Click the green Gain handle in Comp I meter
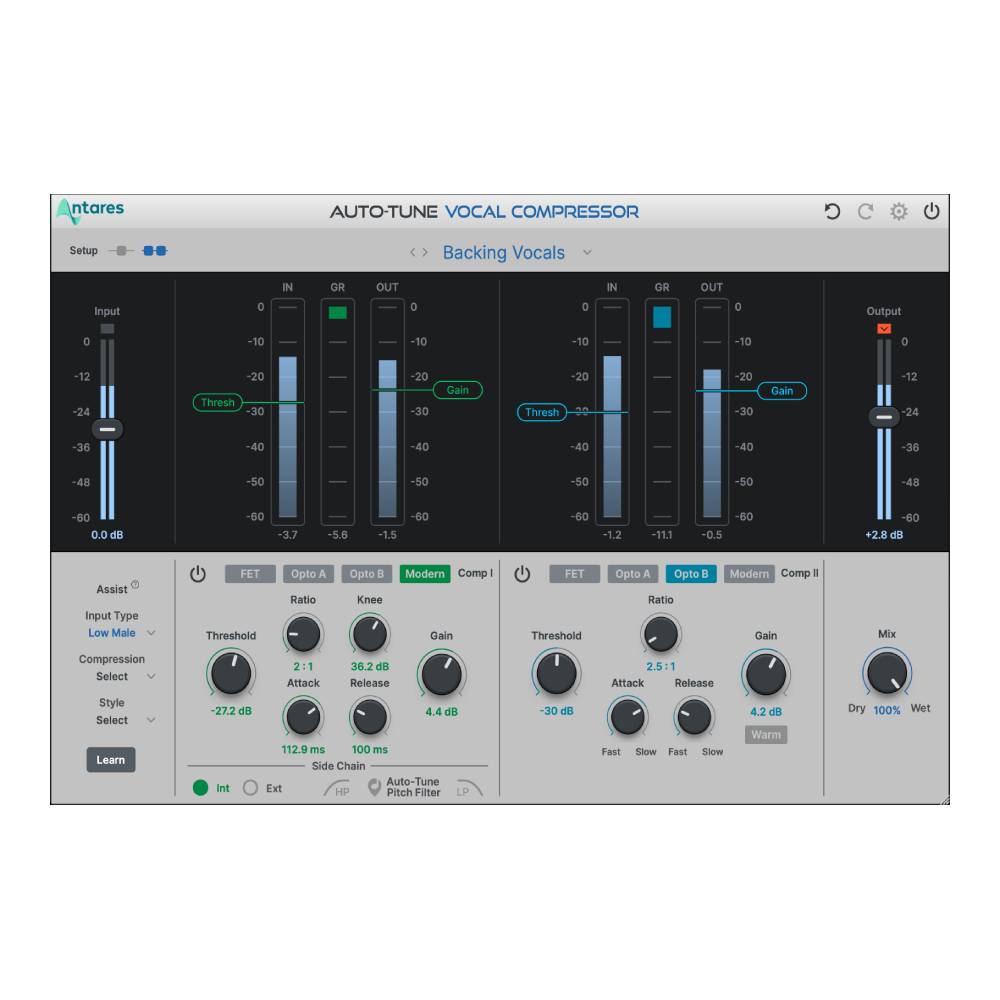1000x1000 pixels. 458,390
